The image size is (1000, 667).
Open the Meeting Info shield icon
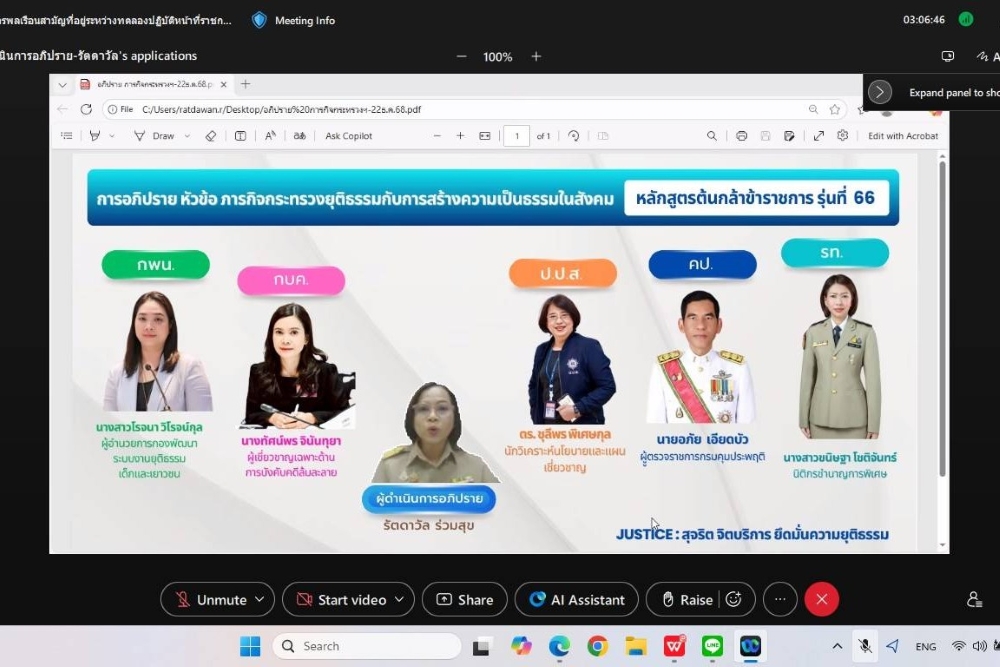click(259, 20)
